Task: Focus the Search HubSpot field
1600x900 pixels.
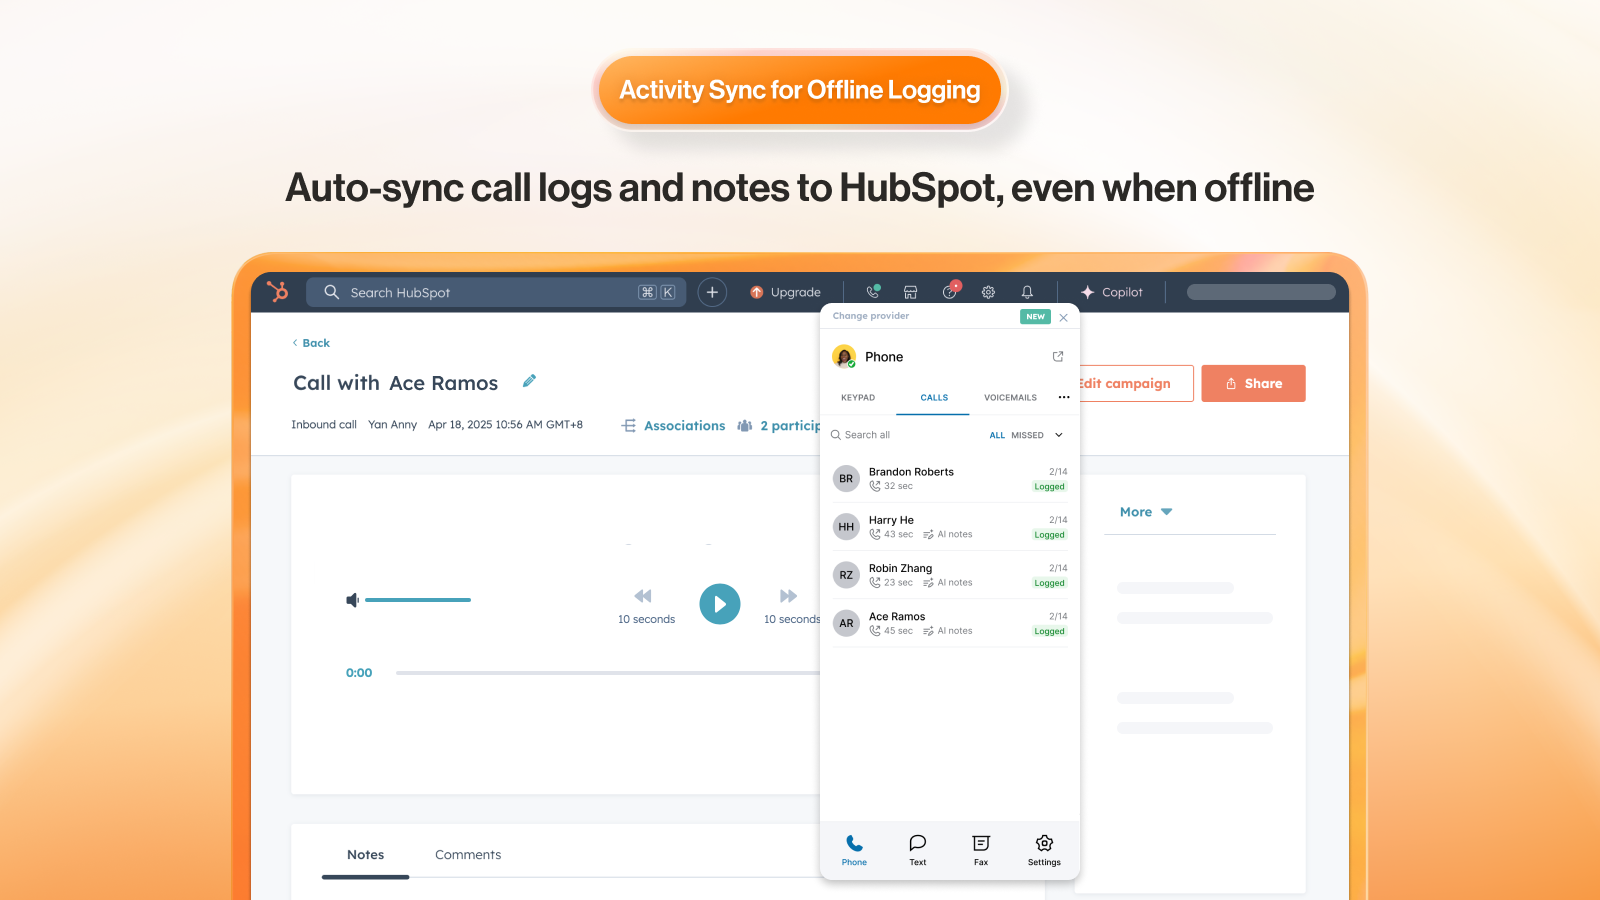Action: (496, 292)
